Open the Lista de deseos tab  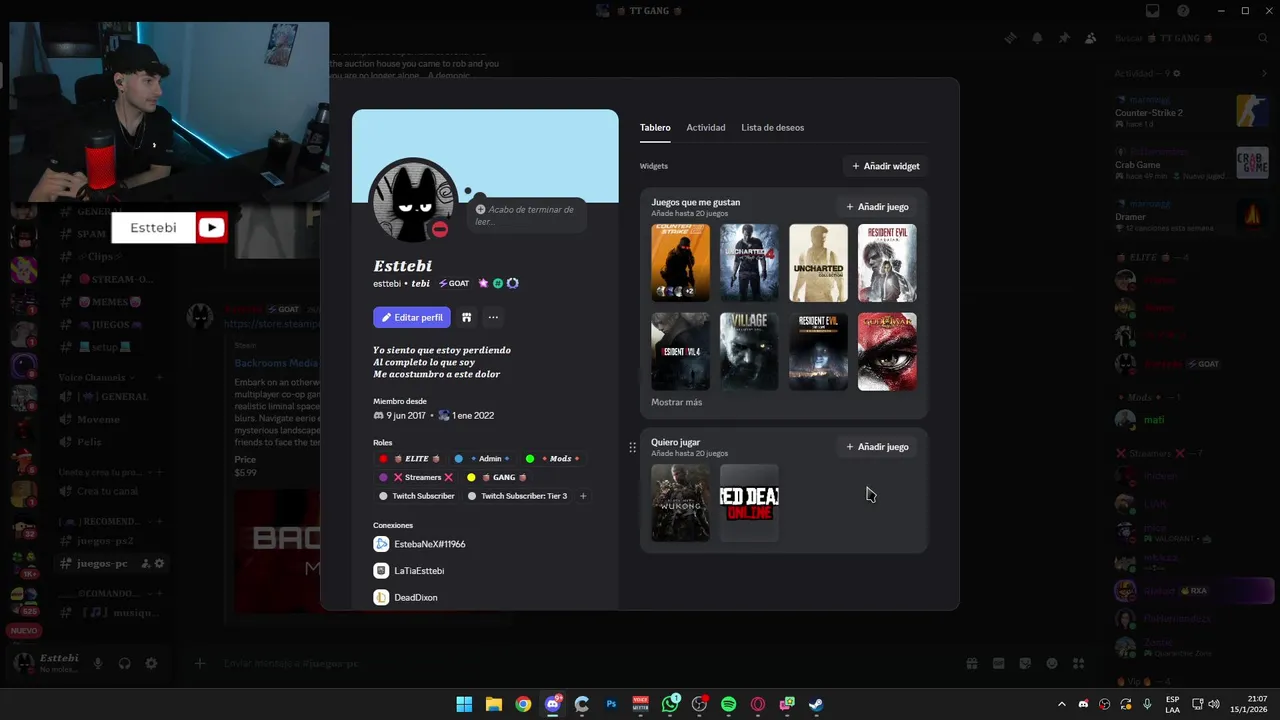[x=772, y=127]
